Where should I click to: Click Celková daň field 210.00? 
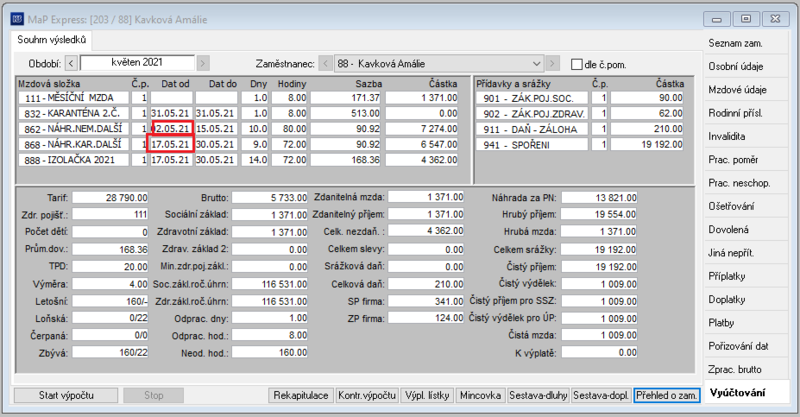click(x=426, y=284)
